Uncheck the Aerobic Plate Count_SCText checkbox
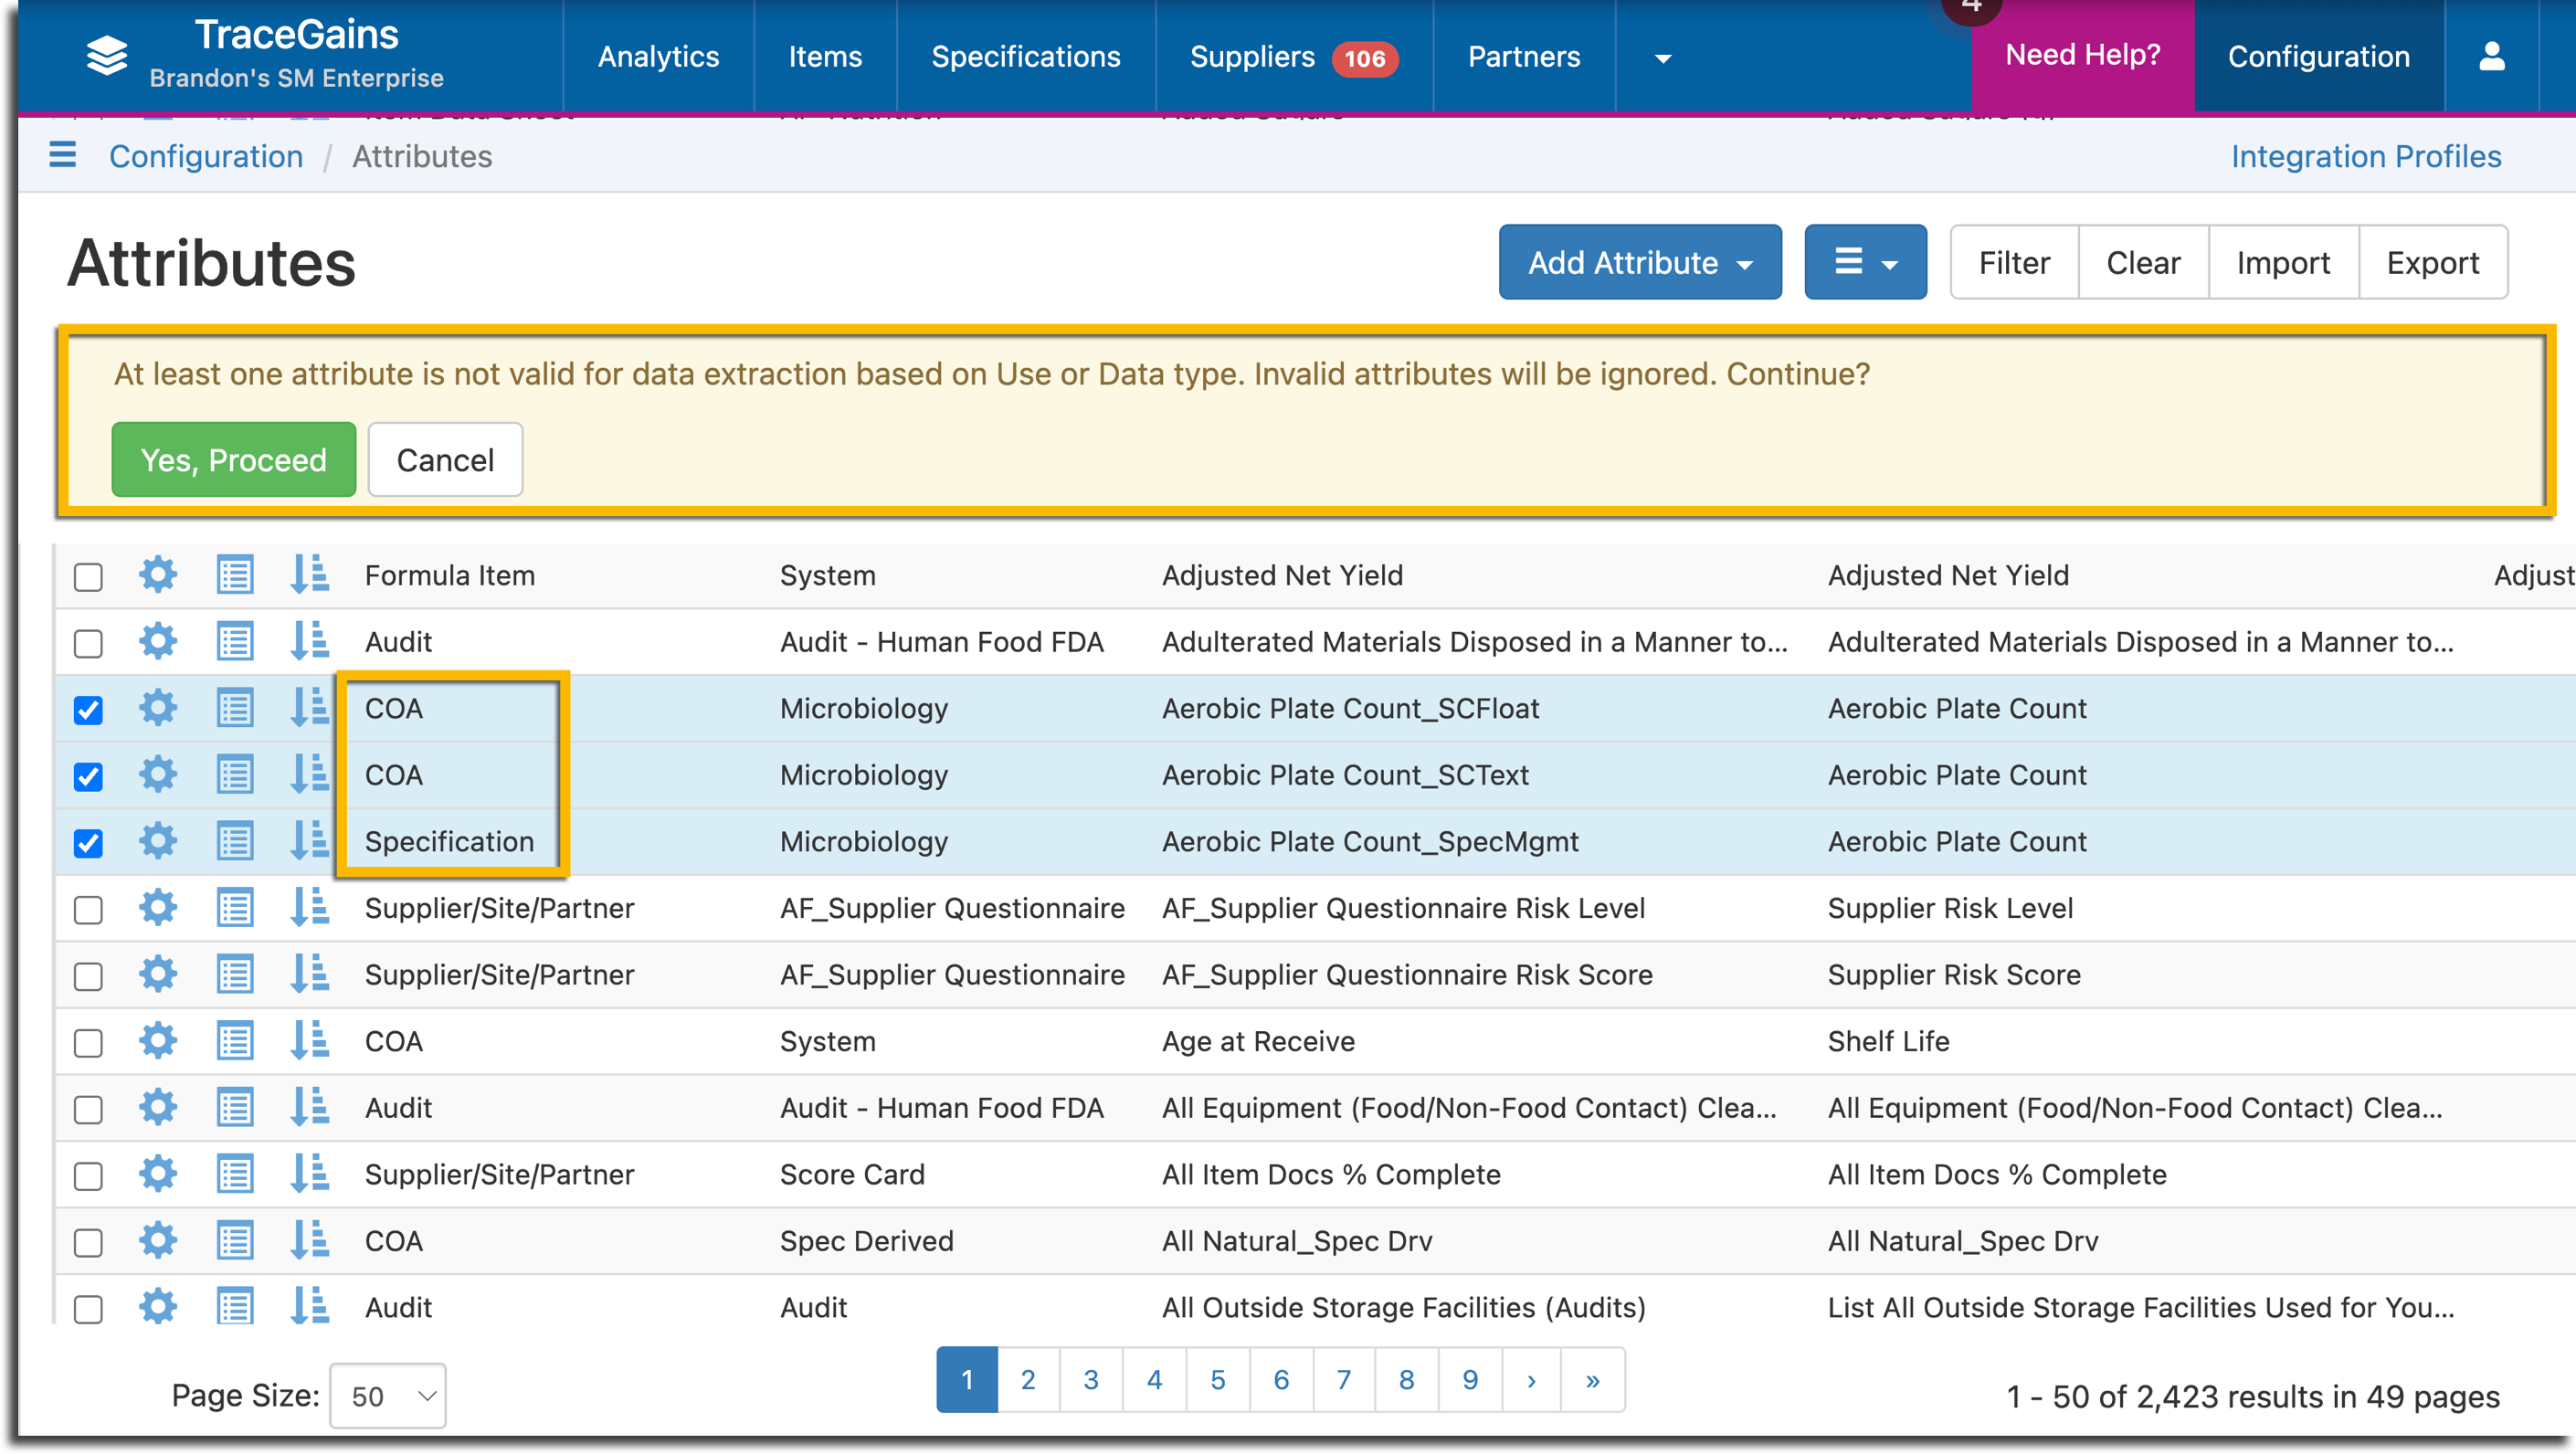Screen dimensions: 2576x1454 88,777
